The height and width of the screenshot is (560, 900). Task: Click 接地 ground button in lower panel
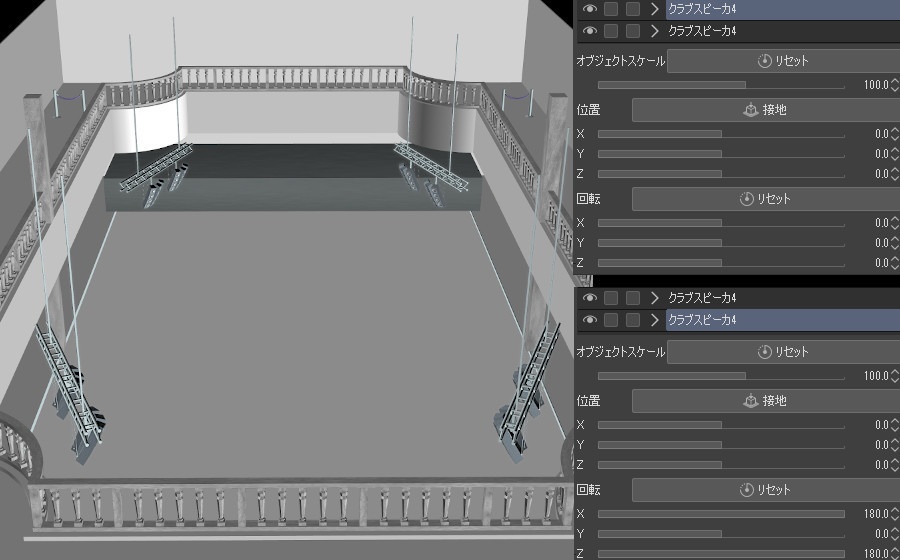tap(766, 400)
